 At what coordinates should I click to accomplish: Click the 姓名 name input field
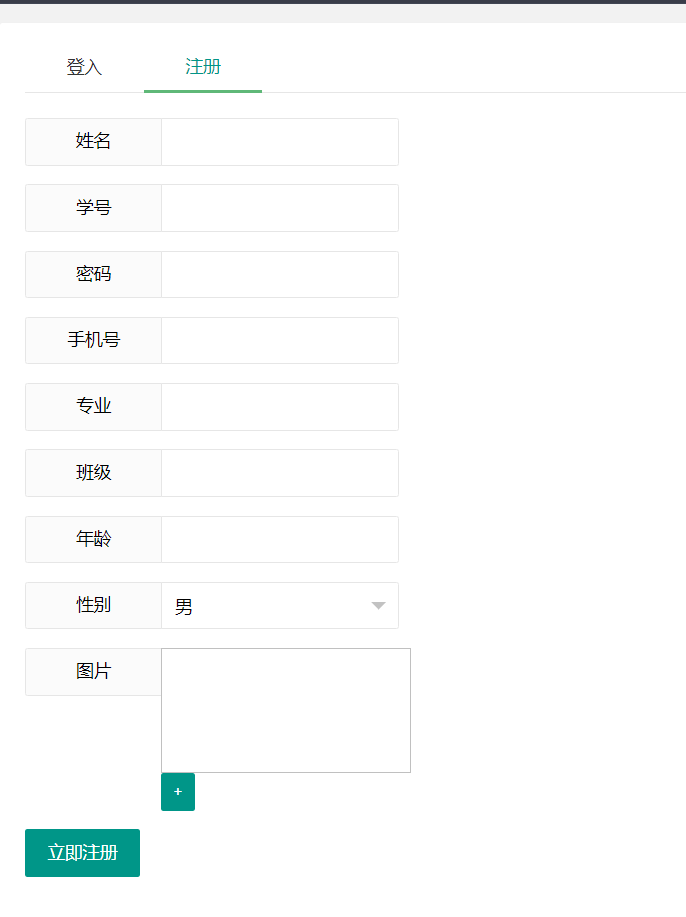(279, 141)
